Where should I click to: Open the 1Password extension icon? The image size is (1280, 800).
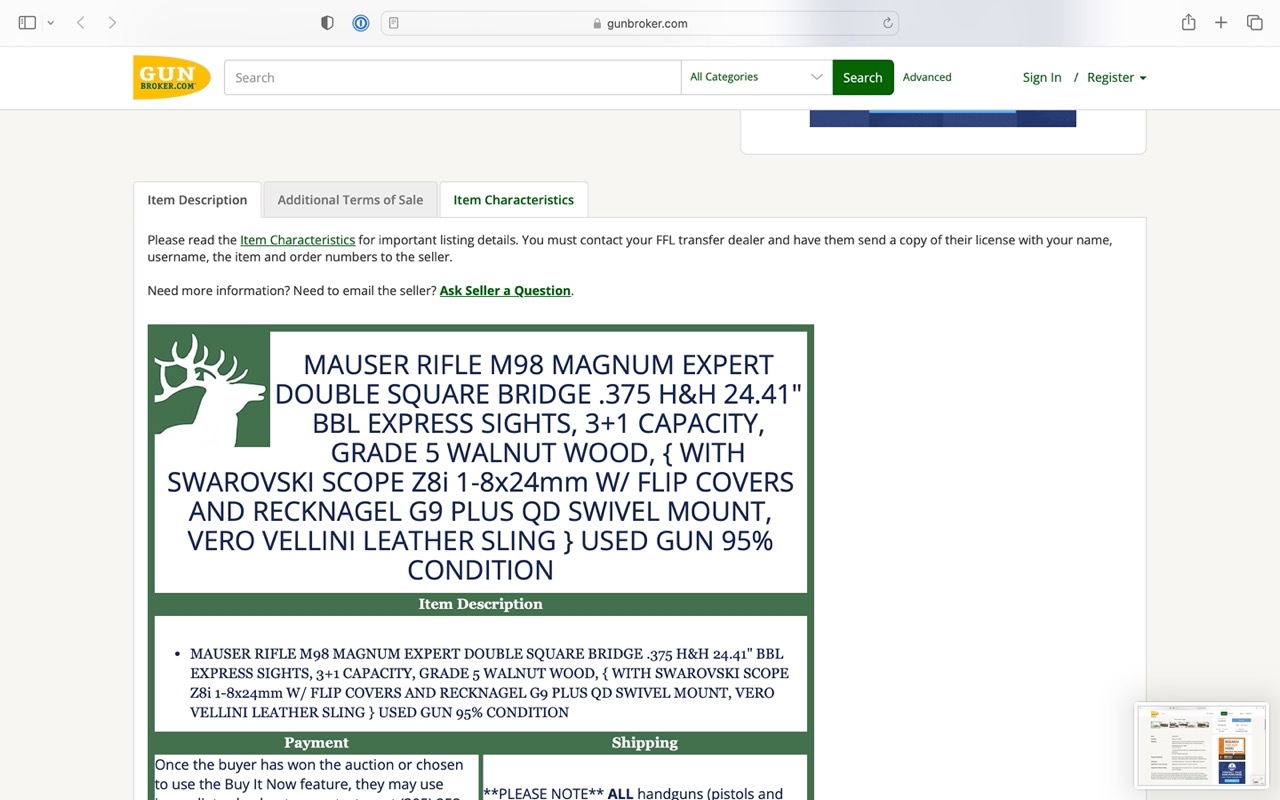361,23
